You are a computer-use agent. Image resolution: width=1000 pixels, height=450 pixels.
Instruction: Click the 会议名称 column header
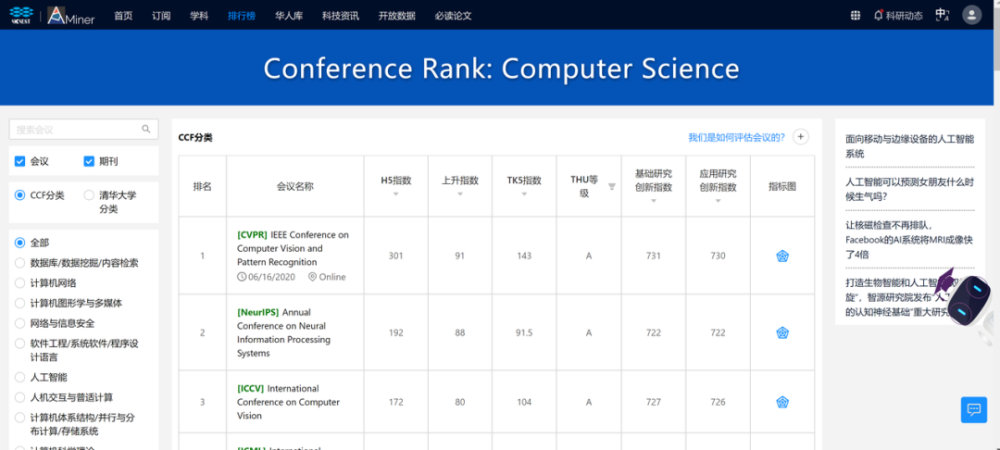(295, 186)
